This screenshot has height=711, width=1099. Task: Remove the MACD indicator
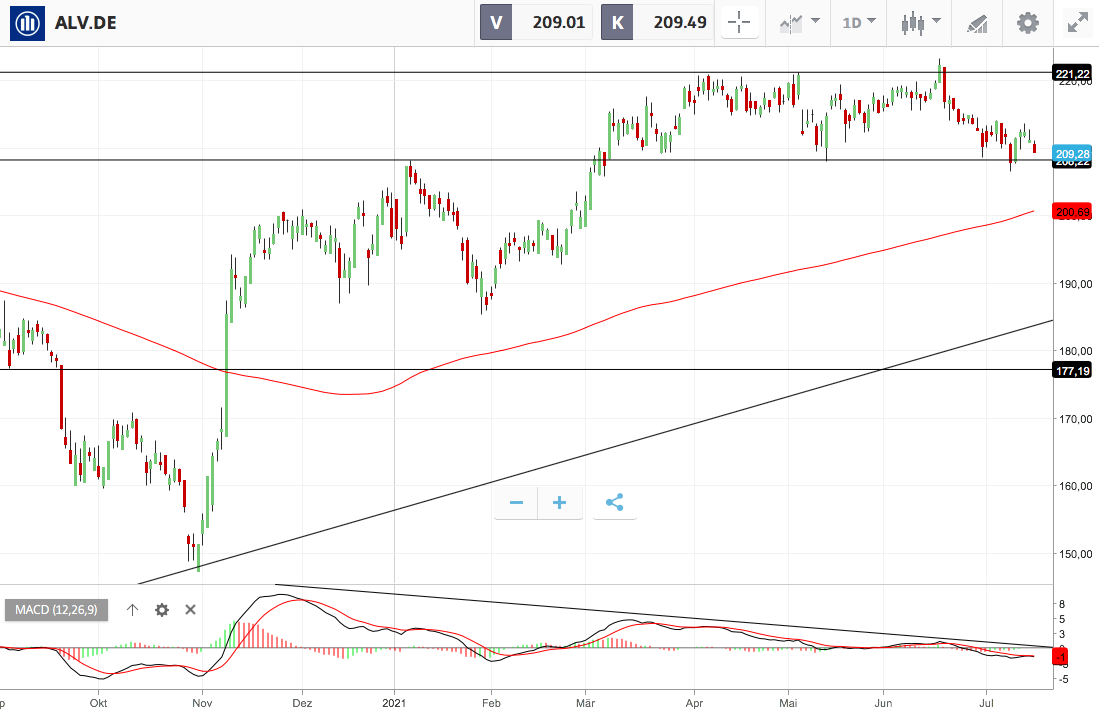point(190,609)
